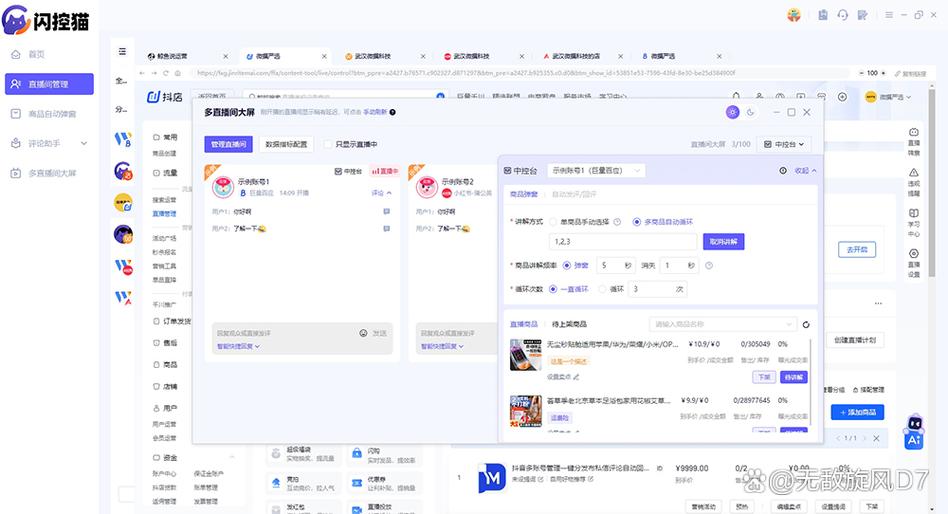Click the browser home icon
Viewport: 948px width, 514px height.
click(x=178, y=73)
